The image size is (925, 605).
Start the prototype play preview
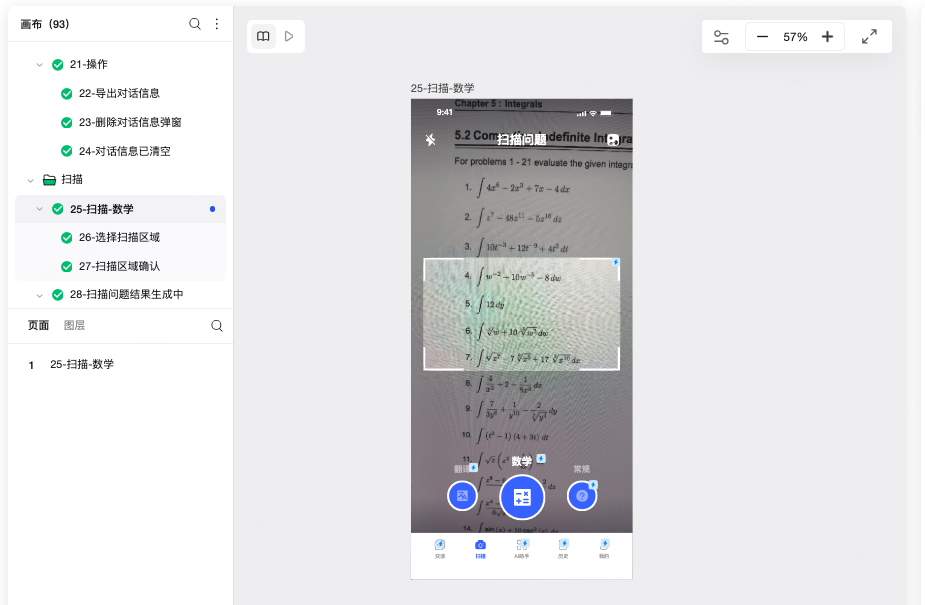(x=289, y=37)
